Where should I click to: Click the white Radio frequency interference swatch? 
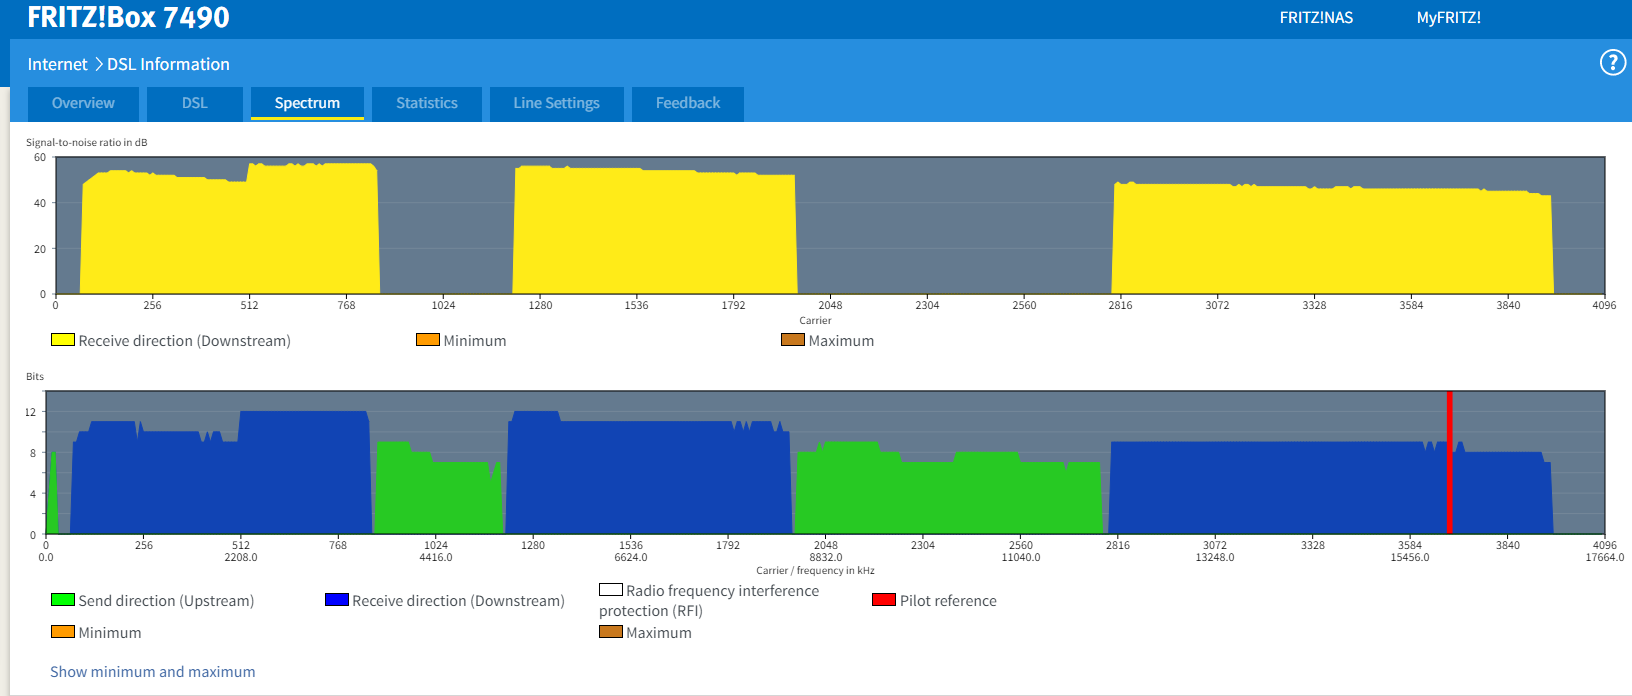611,590
